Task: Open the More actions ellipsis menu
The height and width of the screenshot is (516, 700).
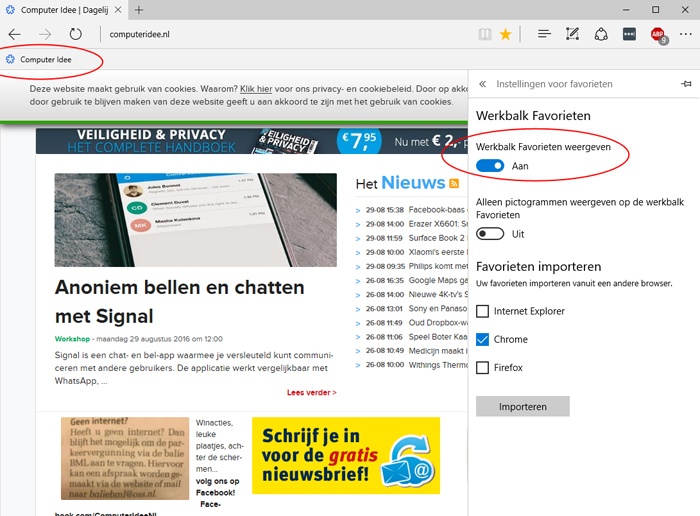Action: click(686, 34)
